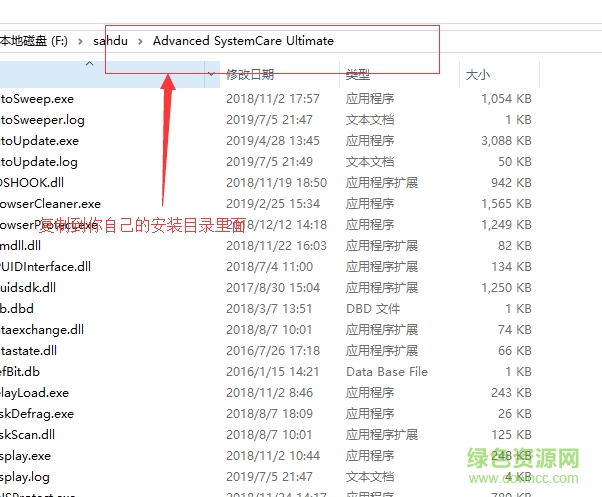Click size 942 KB
The width and height of the screenshot is (602, 497).
click(512, 183)
